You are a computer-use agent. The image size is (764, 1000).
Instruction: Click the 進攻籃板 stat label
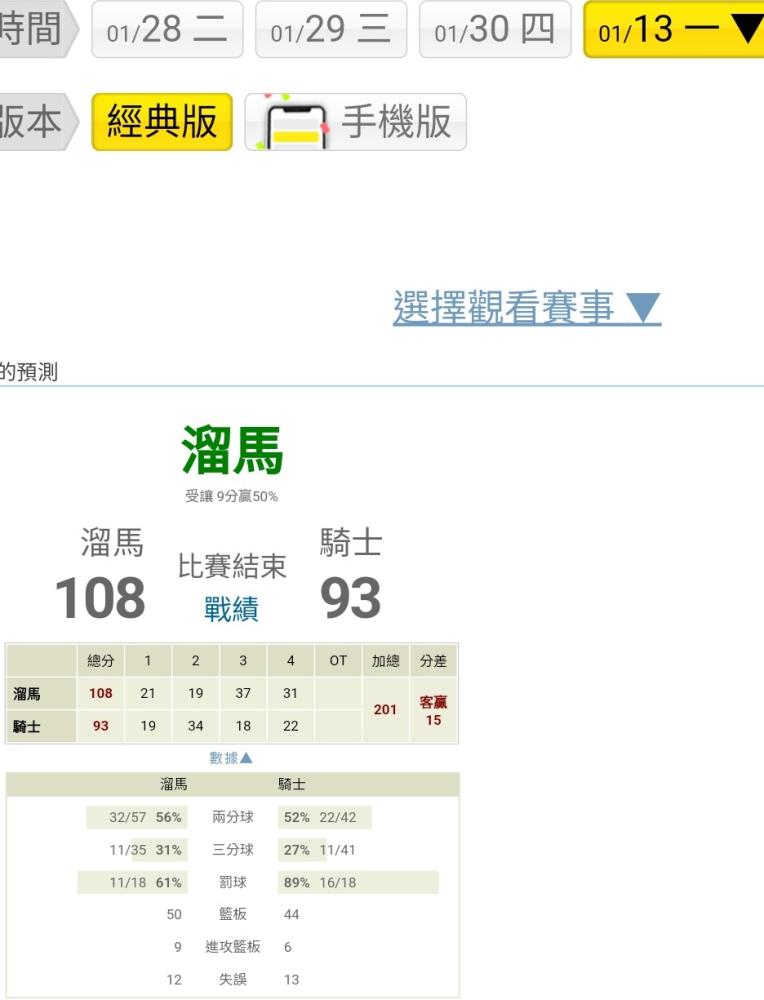(233, 947)
